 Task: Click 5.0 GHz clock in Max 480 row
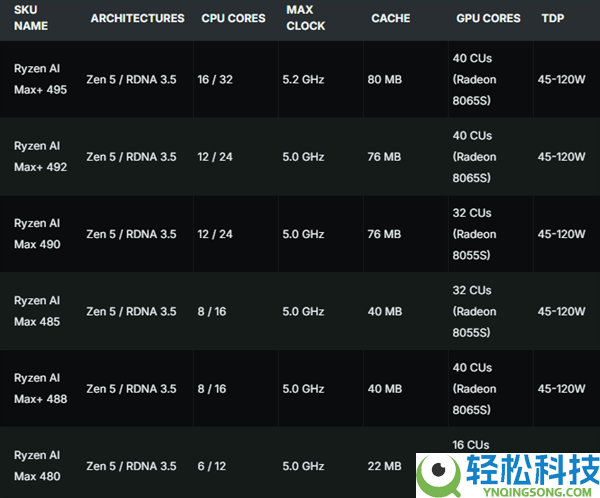tap(303, 466)
